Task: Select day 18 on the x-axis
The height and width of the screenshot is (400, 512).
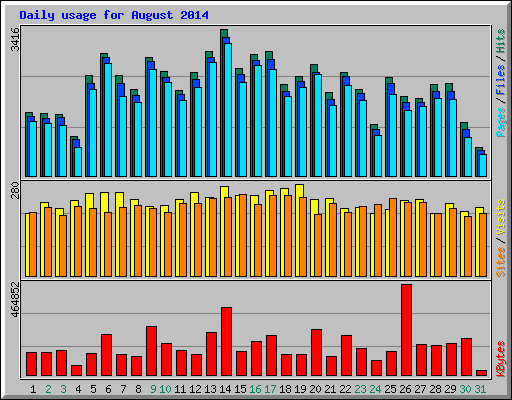Action: pyautogui.click(x=285, y=389)
